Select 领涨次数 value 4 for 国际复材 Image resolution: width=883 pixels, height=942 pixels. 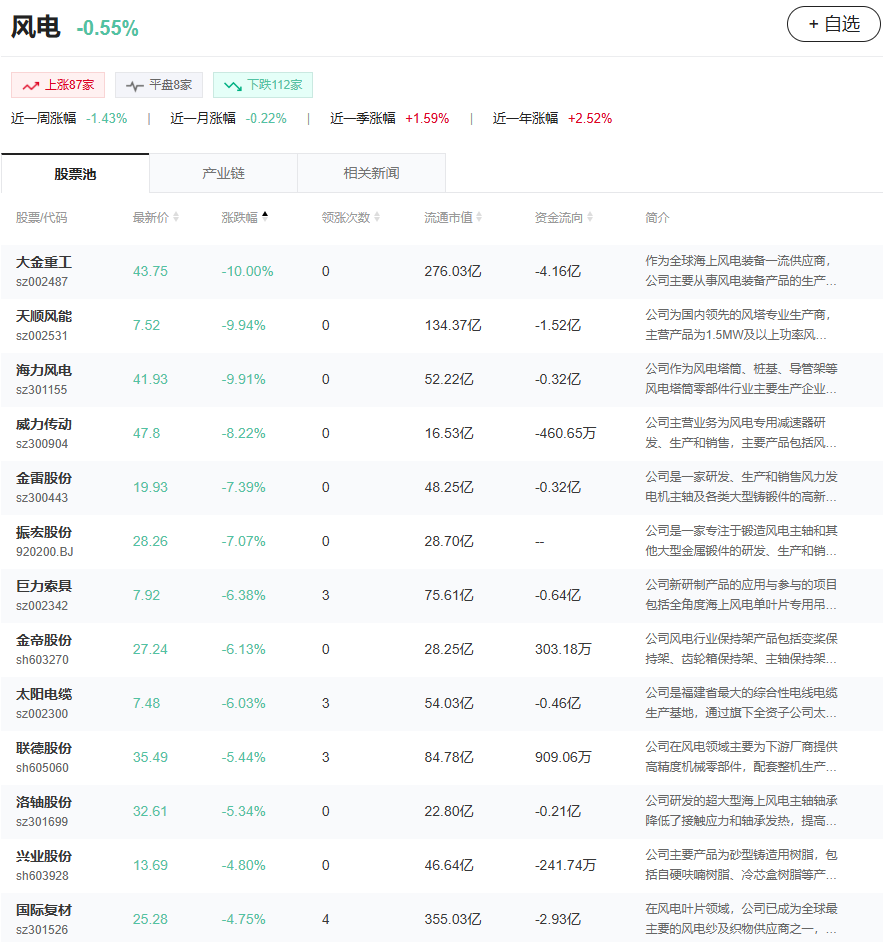click(x=326, y=919)
